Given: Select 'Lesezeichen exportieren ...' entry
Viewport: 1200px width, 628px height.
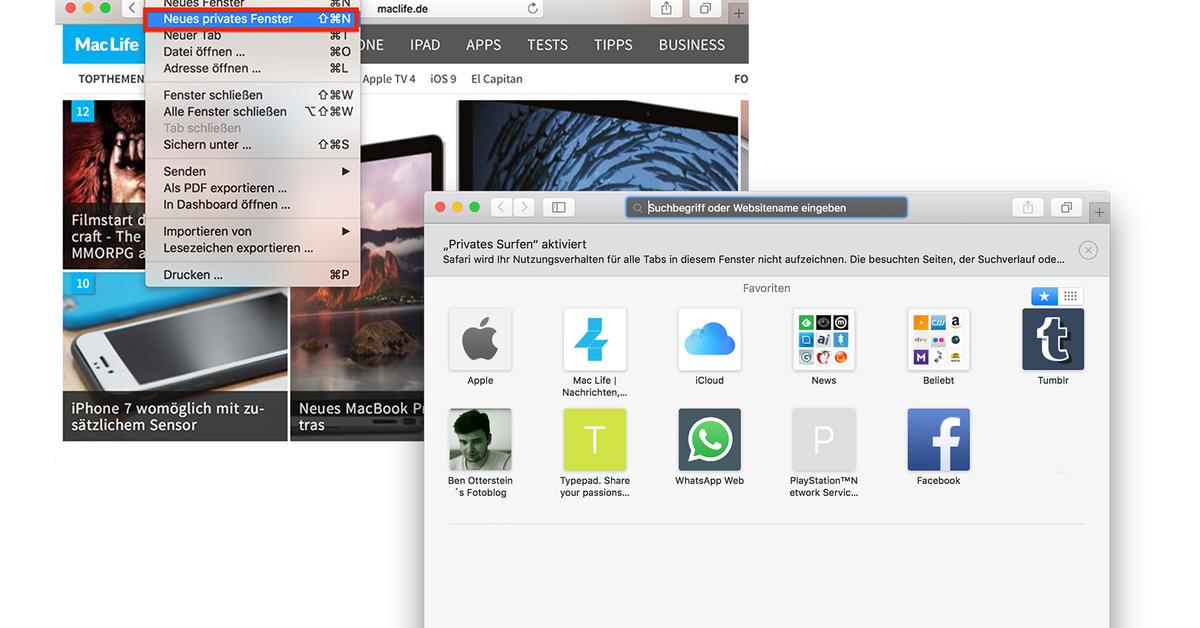Looking at the screenshot, I should [x=253, y=247].
